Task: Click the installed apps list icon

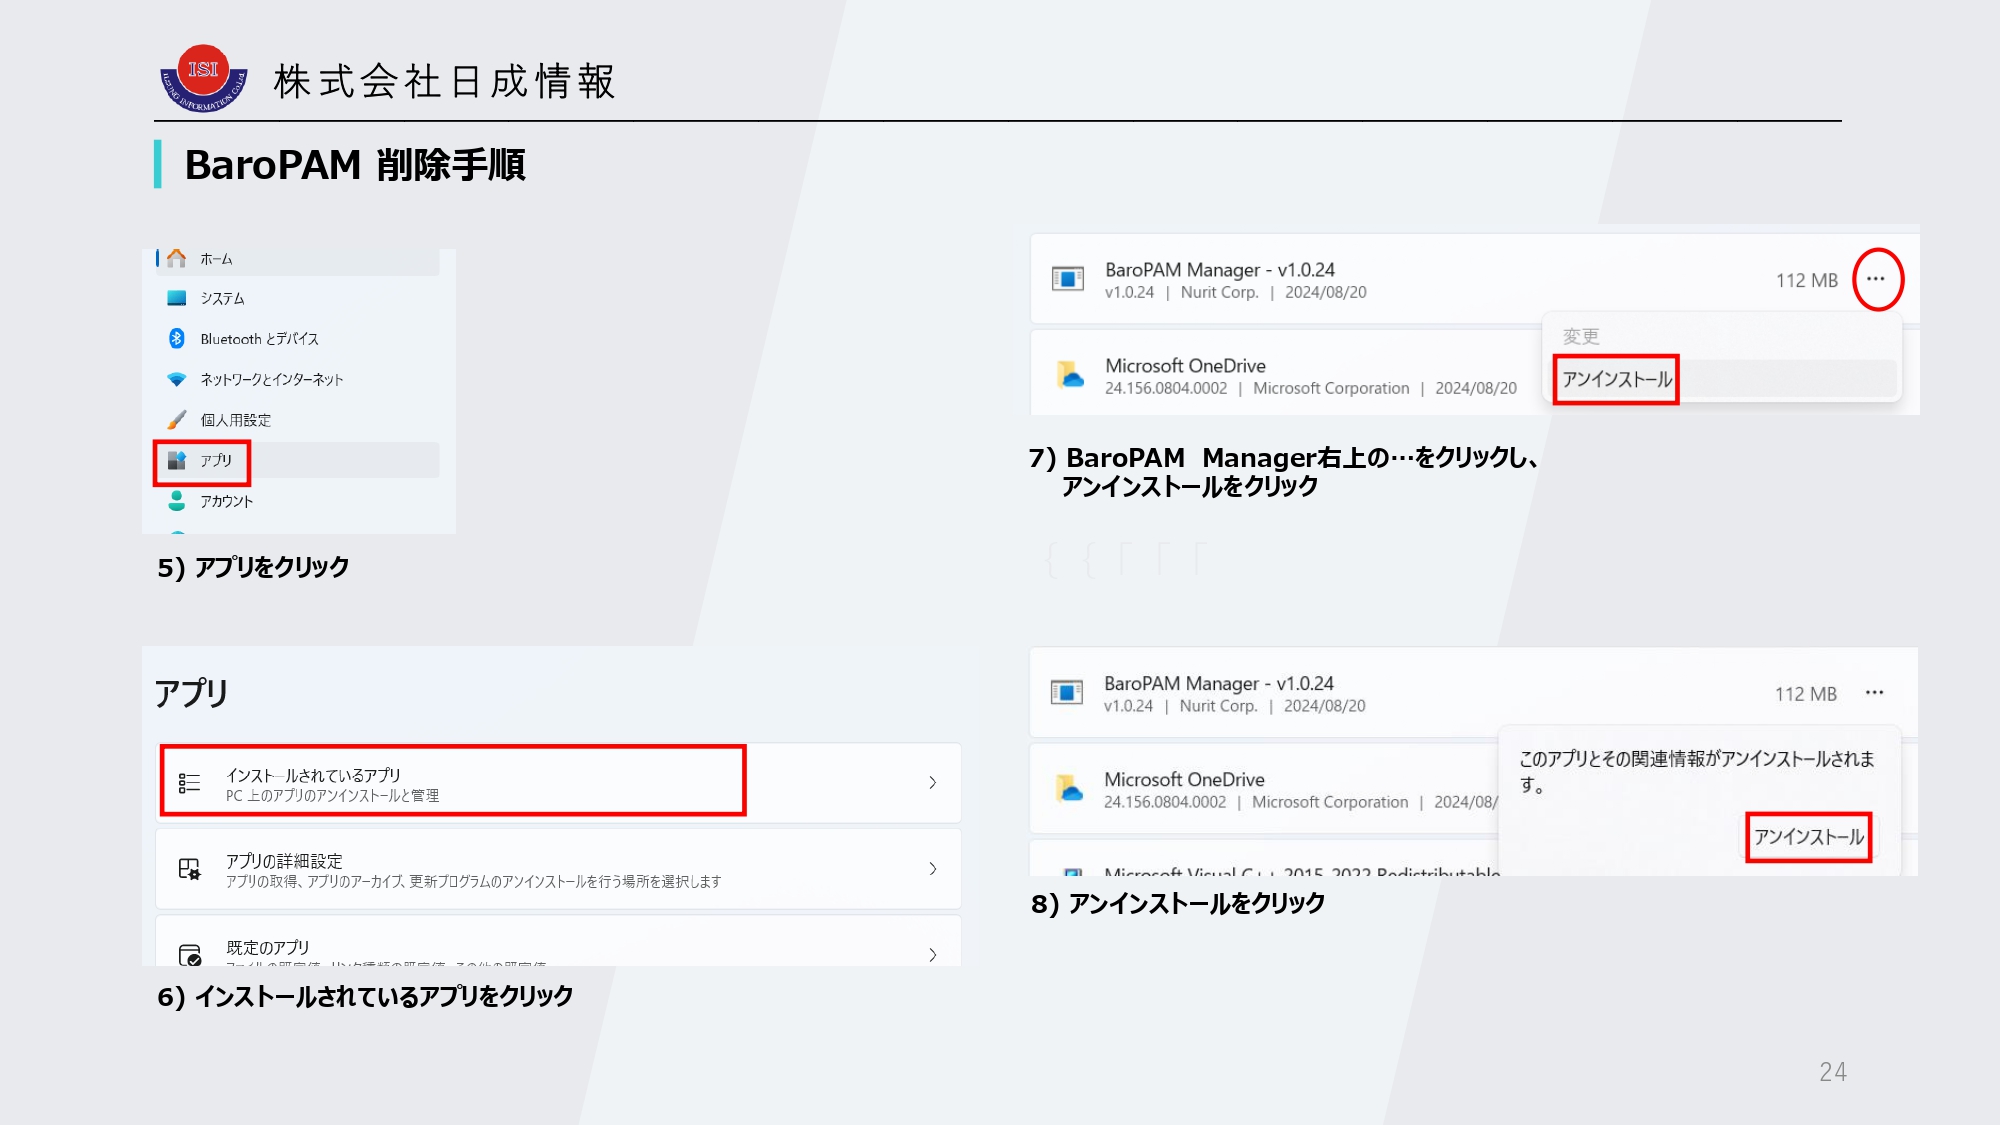Action: point(189,783)
